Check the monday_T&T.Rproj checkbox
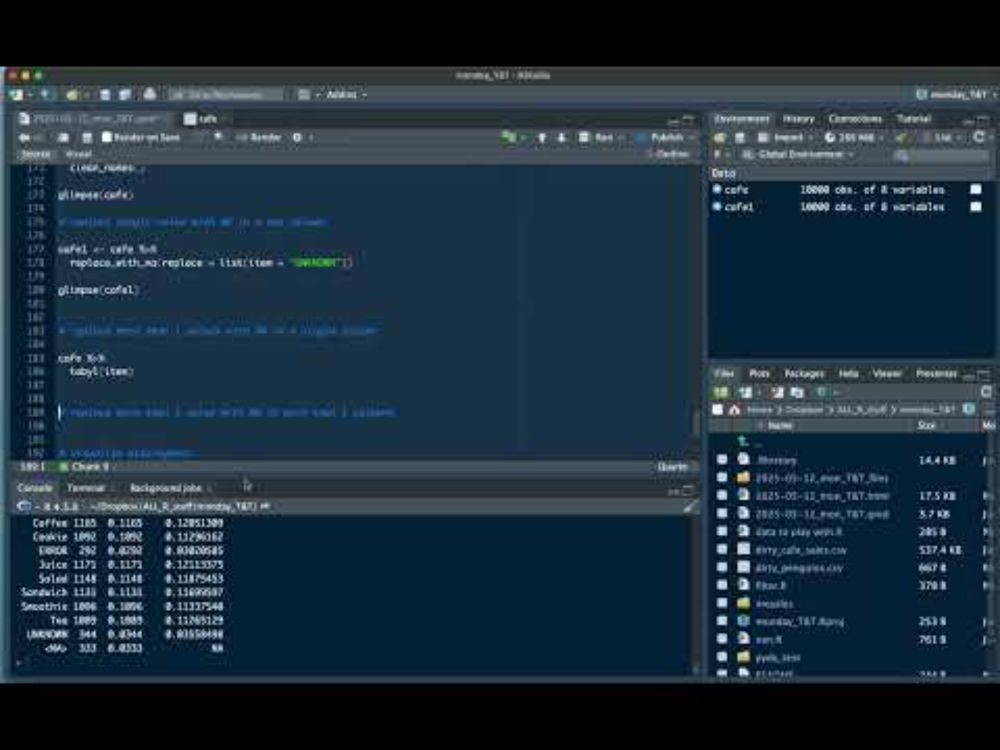The width and height of the screenshot is (1000, 750). click(722, 621)
